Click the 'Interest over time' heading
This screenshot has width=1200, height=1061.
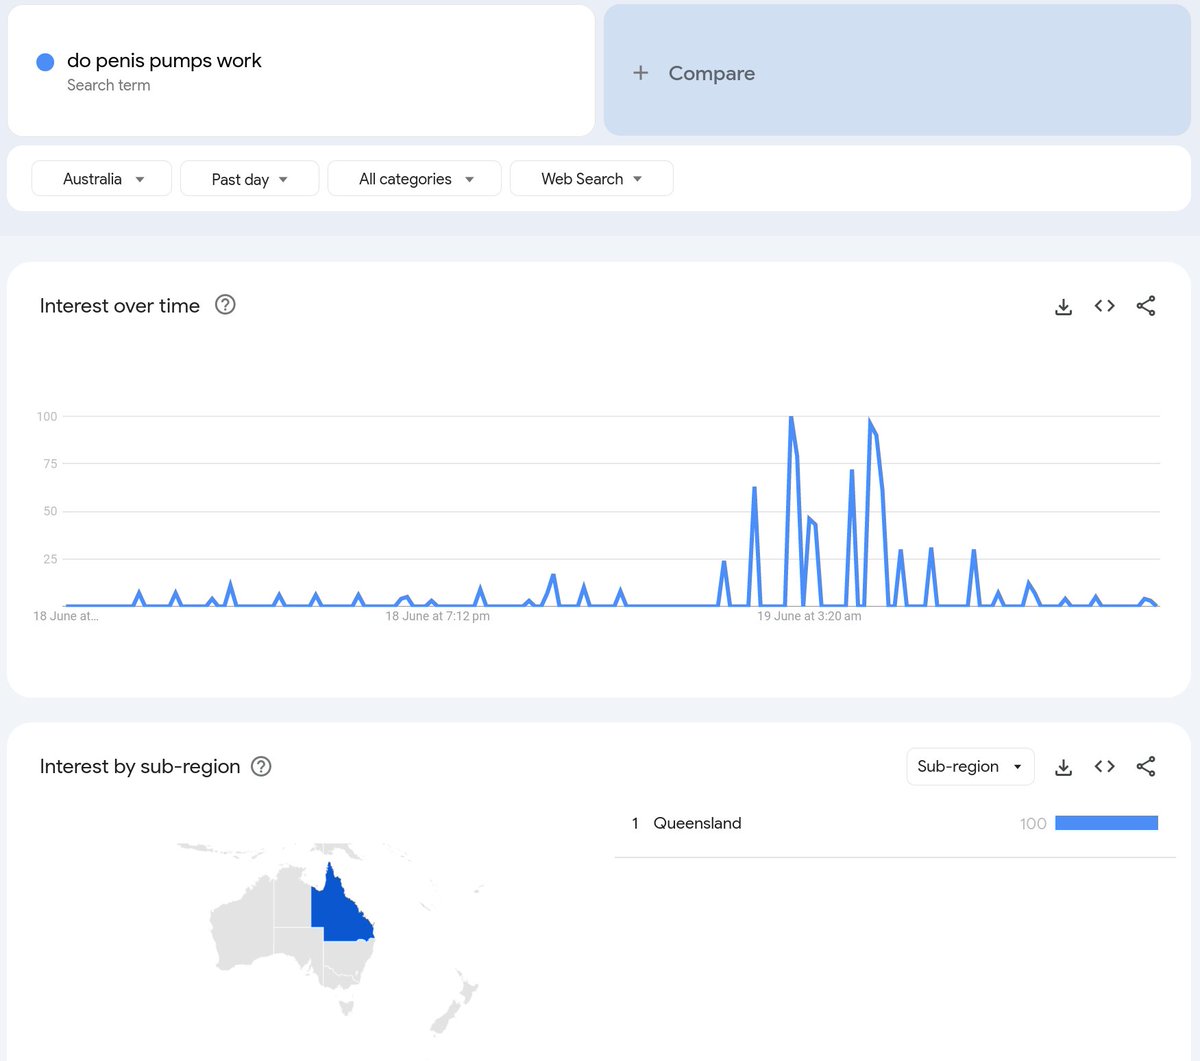click(120, 306)
